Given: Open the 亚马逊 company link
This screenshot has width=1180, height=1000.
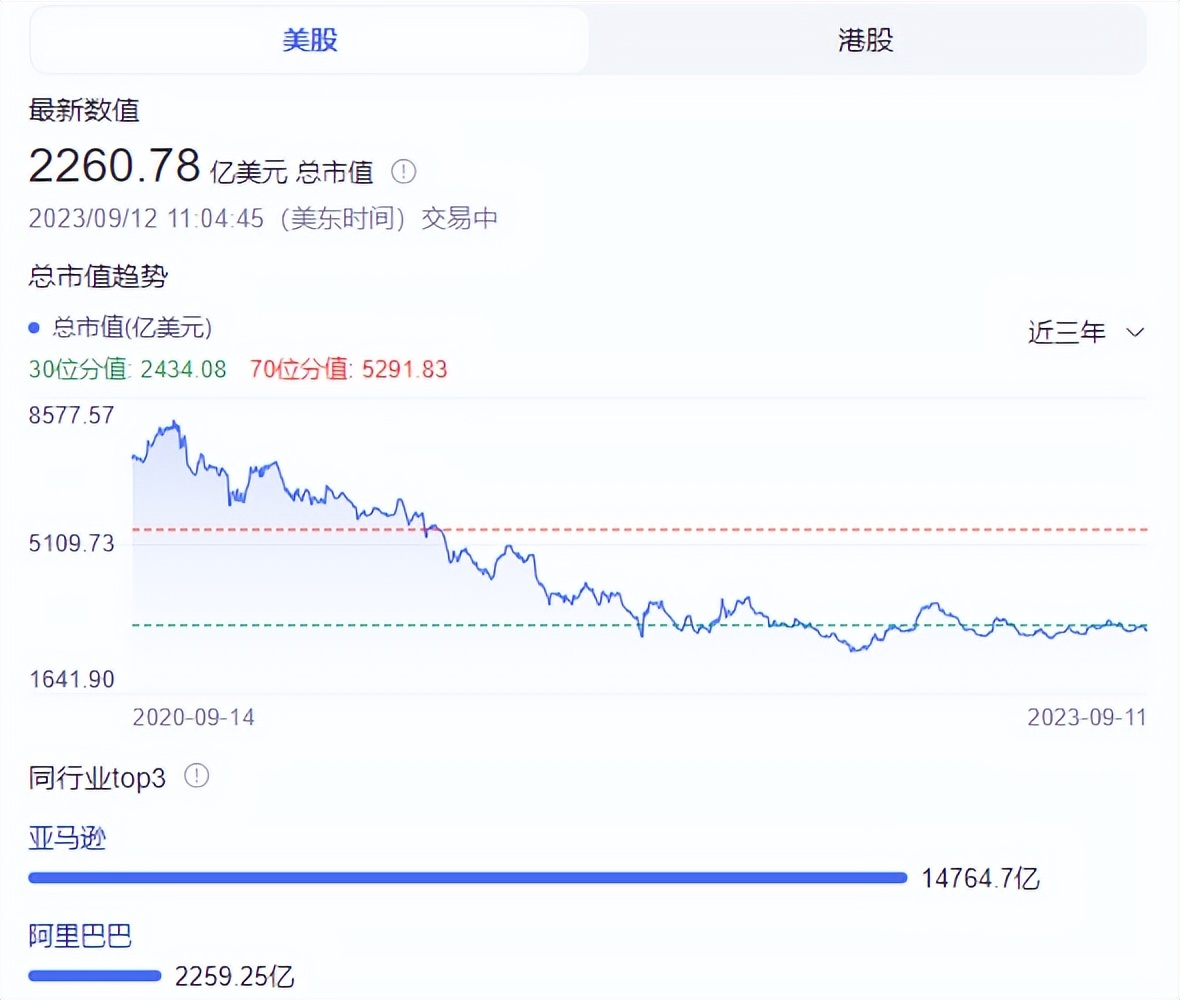Looking at the screenshot, I should [67, 838].
